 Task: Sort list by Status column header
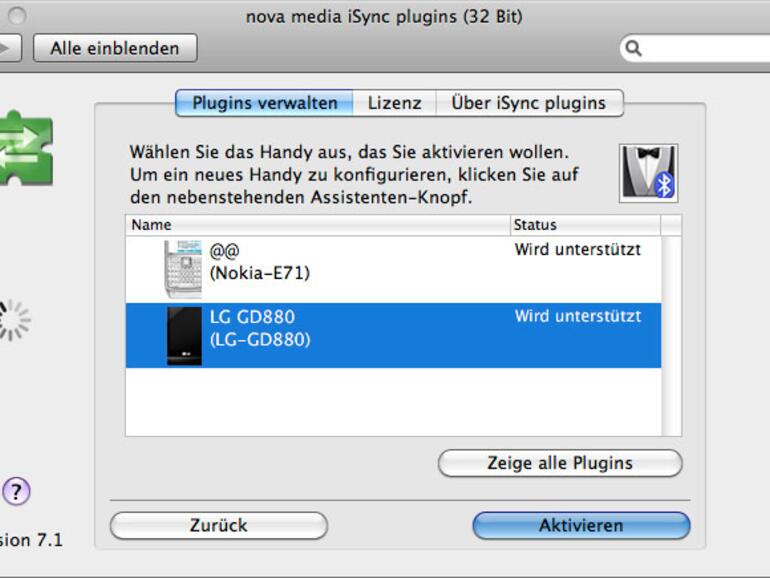point(585,225)
